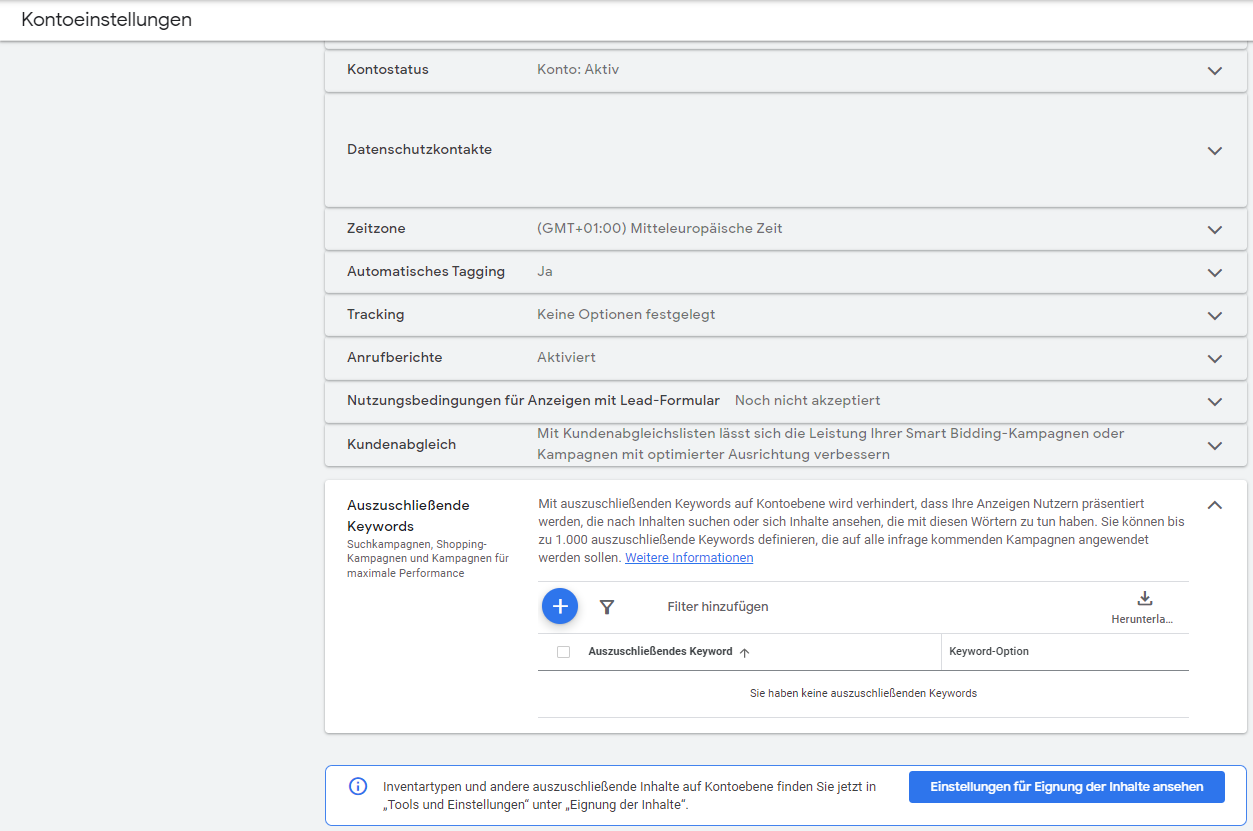Expand the Datenschutzkontakte section
This screenshot has width=1253, height=831.
pyautogui.click(x=1215, y=151)
